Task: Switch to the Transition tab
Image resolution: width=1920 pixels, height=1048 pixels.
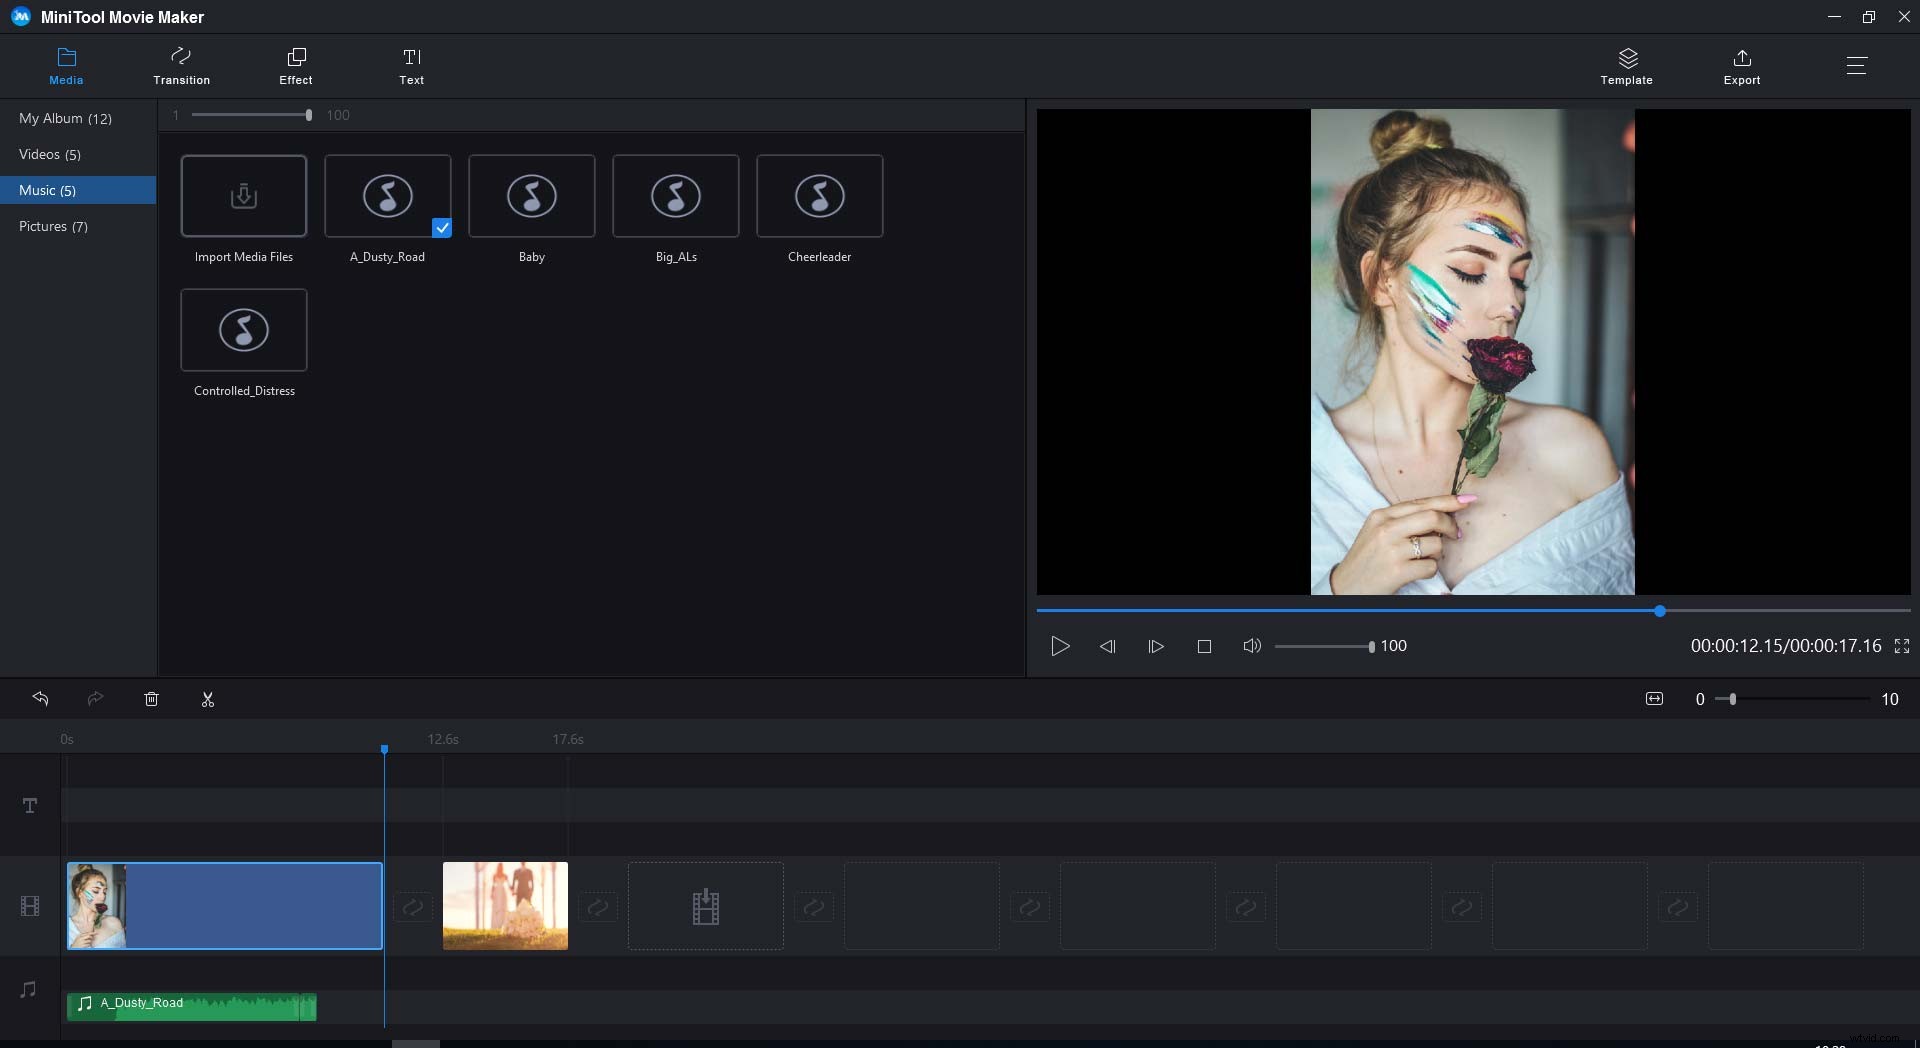Action: (181, 65)
